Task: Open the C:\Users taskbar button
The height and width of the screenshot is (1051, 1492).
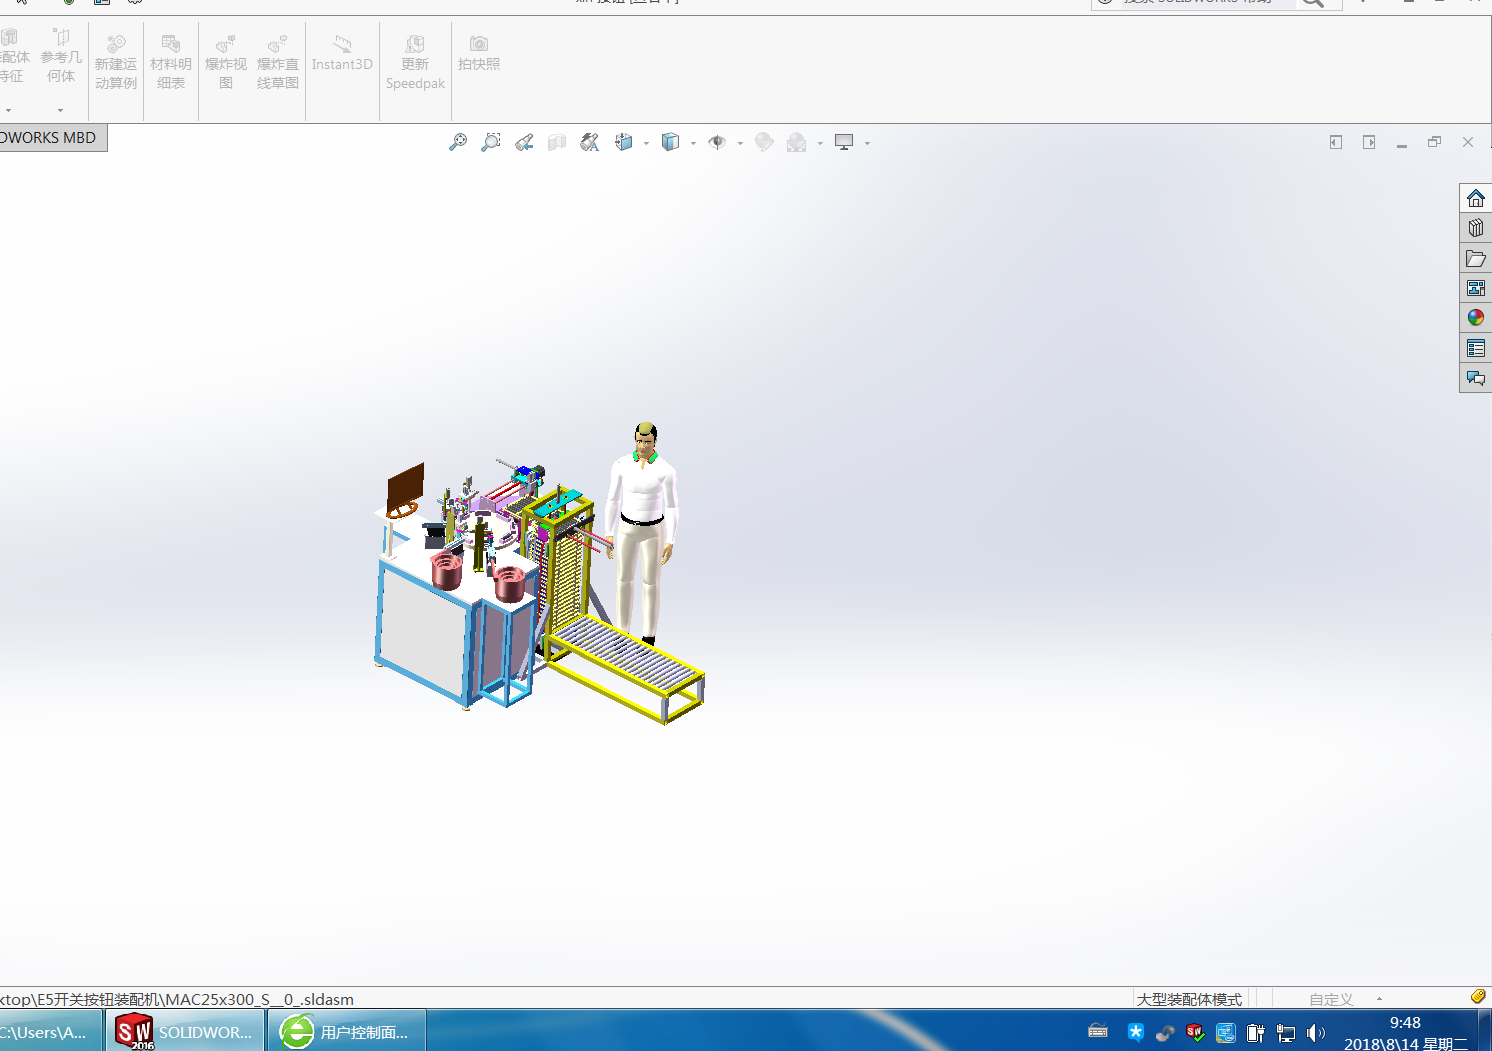Action: [50, 1031]
